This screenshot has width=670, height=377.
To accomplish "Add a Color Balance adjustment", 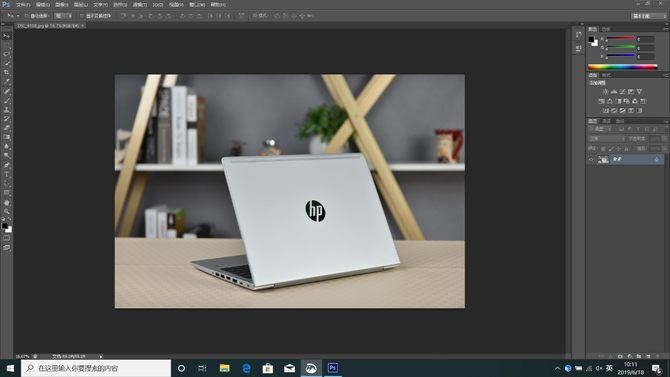I will [x=610, y=101].
